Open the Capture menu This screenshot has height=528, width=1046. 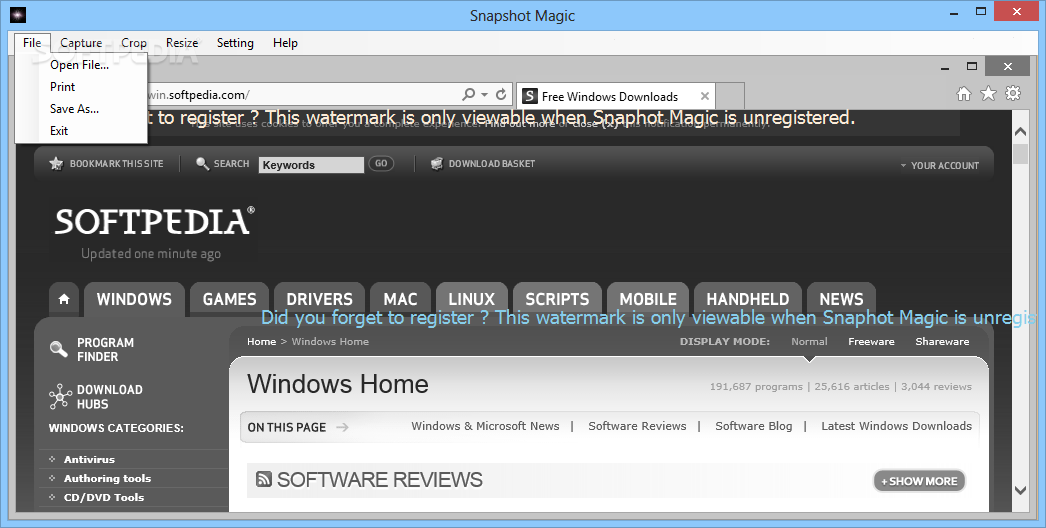(81, 43)
